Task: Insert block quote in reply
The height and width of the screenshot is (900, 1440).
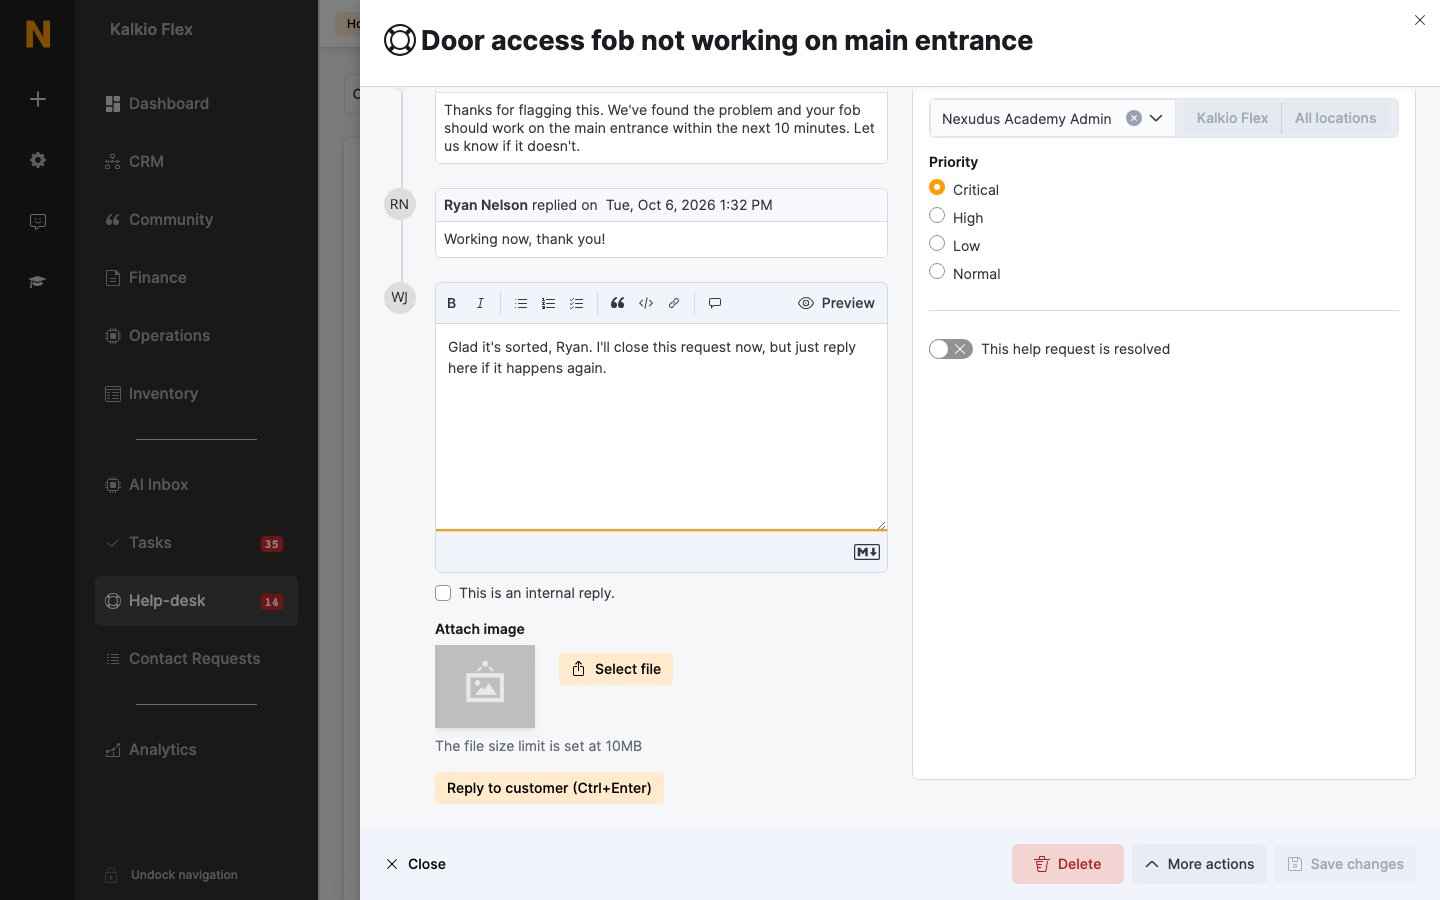Action: [x=618, y=303]
